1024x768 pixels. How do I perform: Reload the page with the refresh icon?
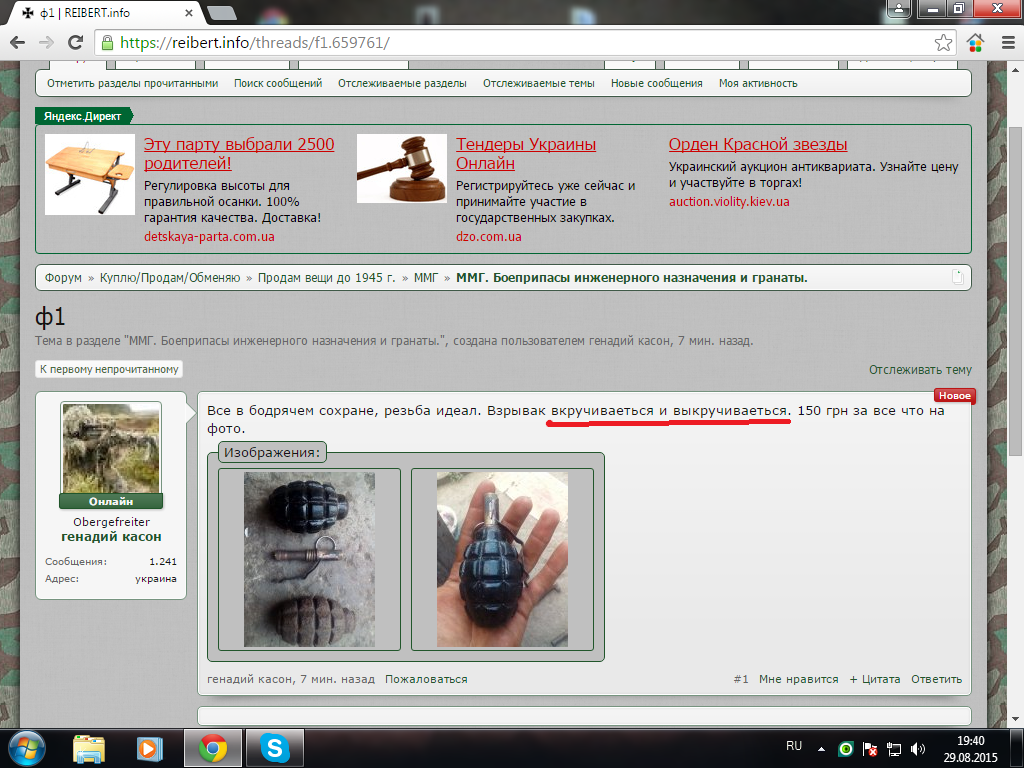(x=76, y=42)
